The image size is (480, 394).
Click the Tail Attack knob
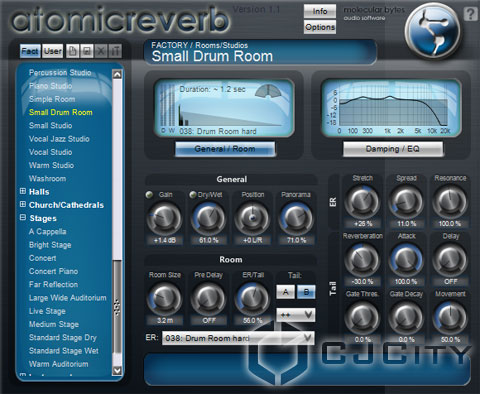406,260
